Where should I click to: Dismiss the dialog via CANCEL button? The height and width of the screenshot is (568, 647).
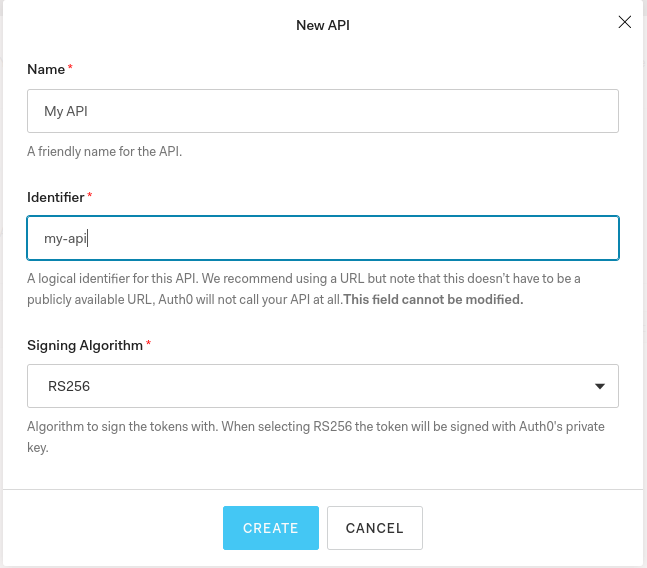375,528
